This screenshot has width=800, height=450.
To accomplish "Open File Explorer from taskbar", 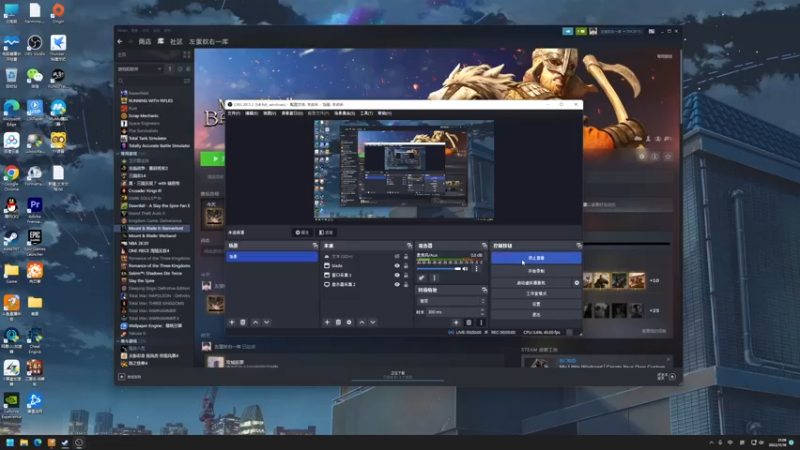I will tap(24, 442).
